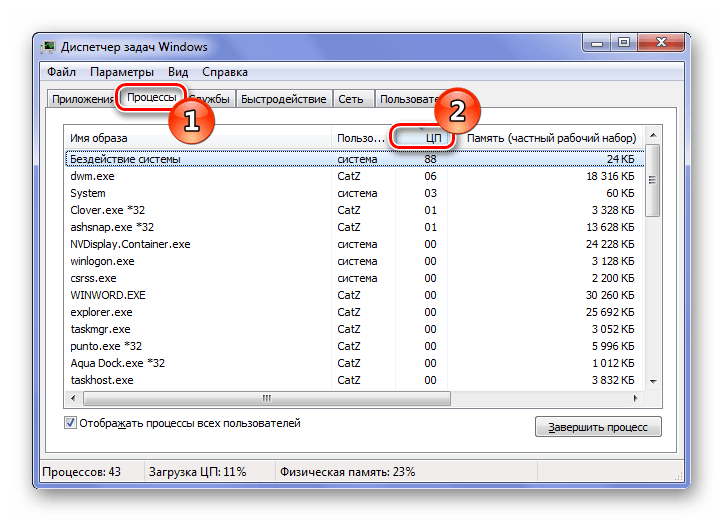Switch to the Приложения tab

pyautogui.click(x=82, y=99)
